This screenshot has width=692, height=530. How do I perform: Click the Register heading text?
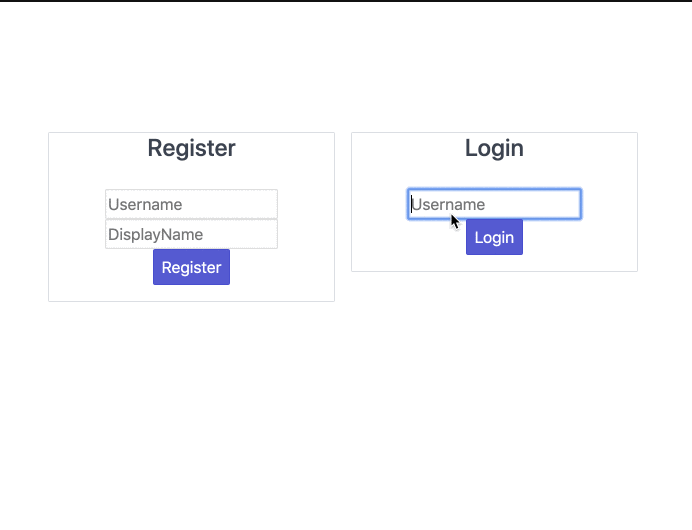pyautogui.click(x=191, y=148)
